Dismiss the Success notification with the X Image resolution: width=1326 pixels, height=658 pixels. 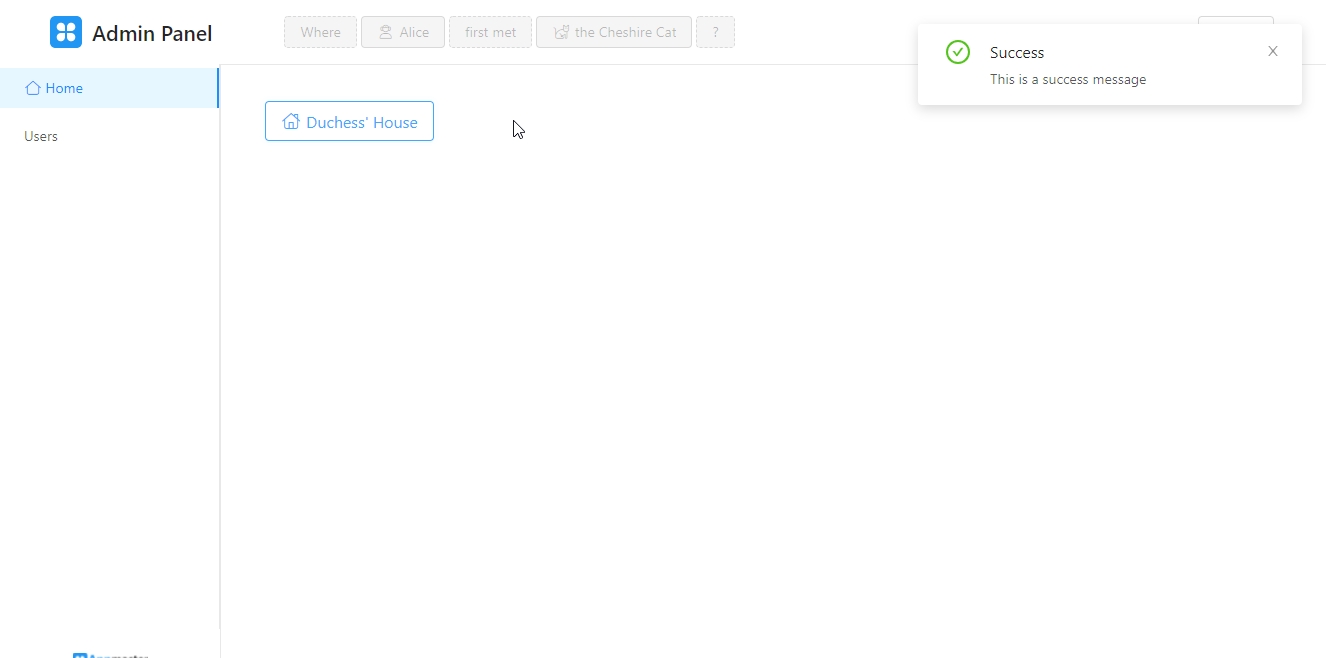click(1272, 51)
